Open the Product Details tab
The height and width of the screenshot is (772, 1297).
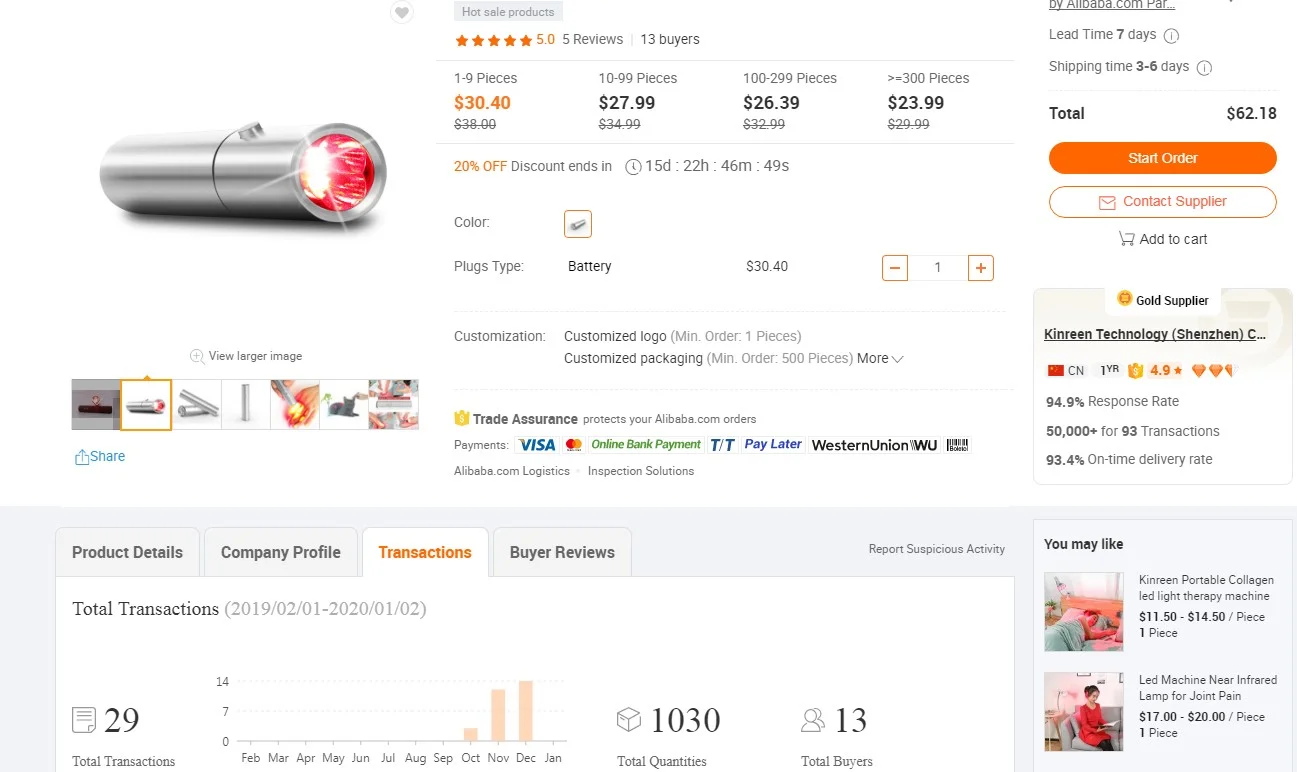click(127, 552)
